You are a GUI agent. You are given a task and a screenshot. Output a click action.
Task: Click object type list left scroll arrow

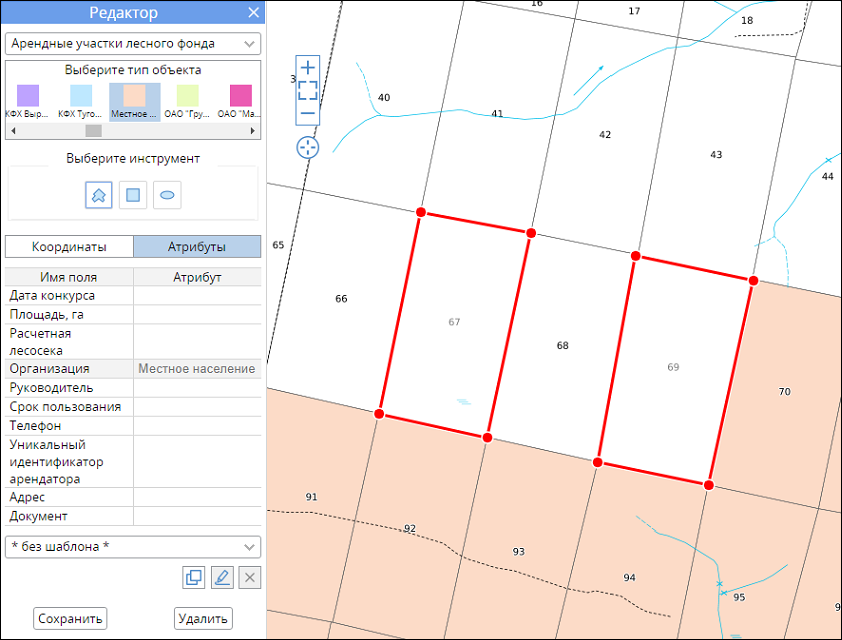coord(13,130)
